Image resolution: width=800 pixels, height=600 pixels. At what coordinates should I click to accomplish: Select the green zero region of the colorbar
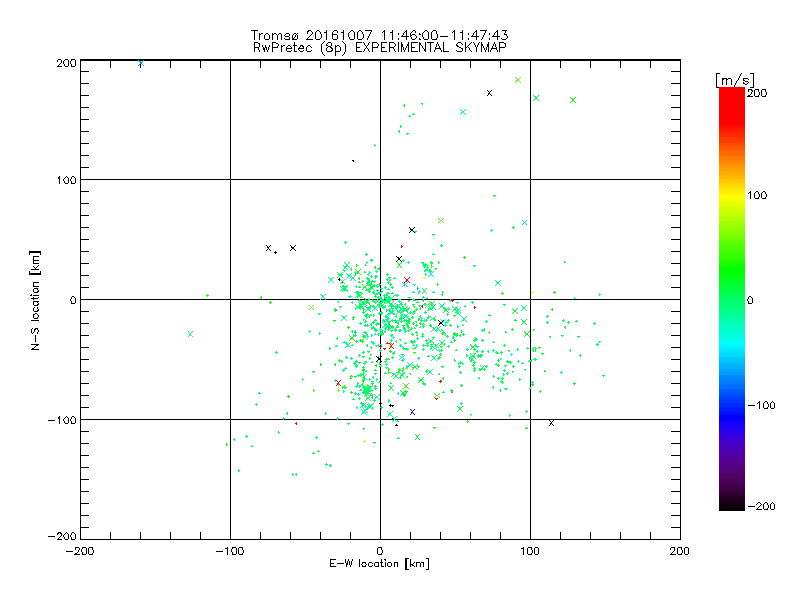pos(732,299)
